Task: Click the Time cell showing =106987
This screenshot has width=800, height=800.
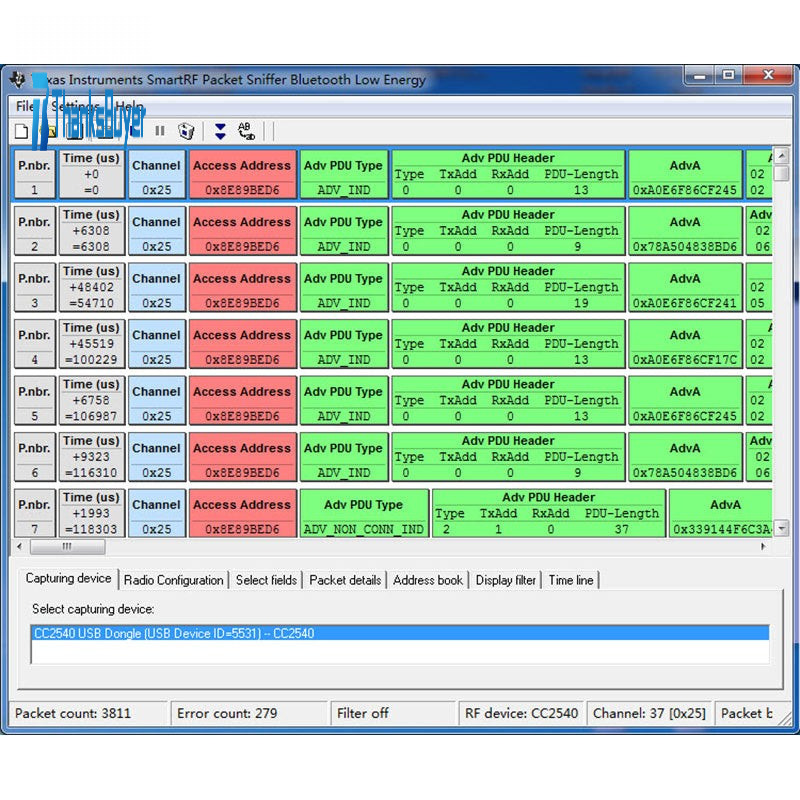Action: 91,400
